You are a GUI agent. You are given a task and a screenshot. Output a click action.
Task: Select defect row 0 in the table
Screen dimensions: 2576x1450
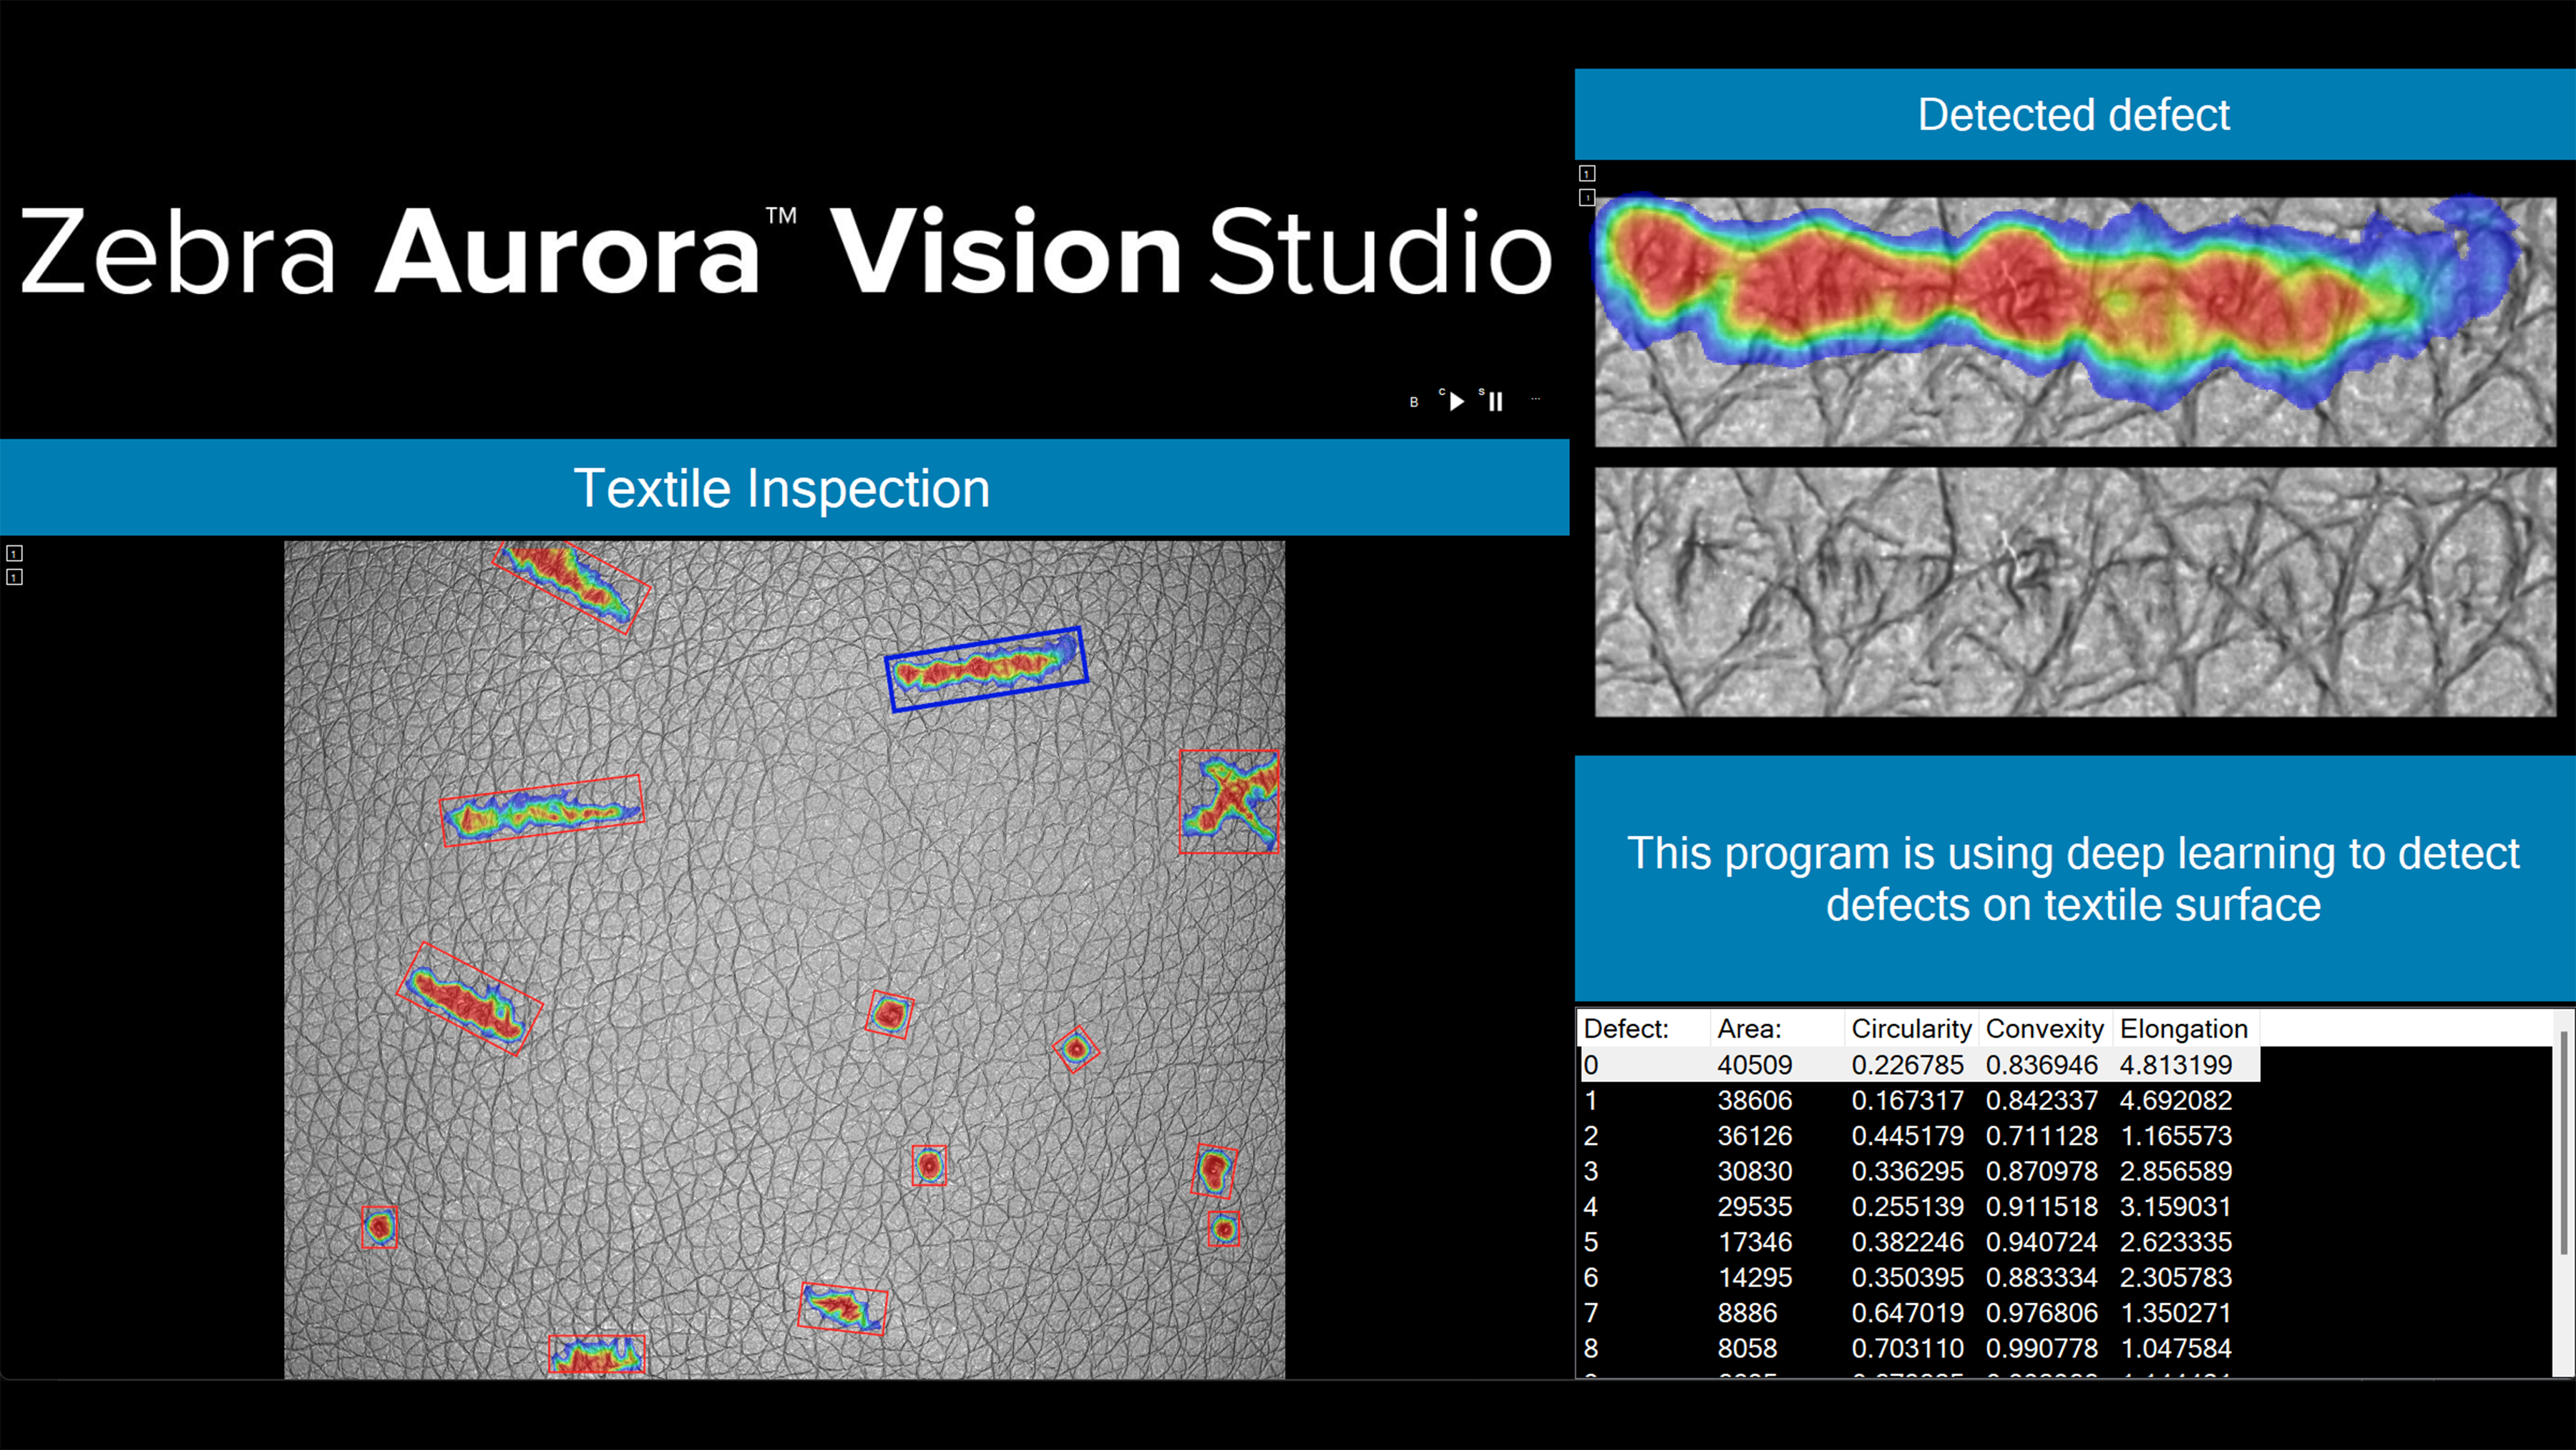(x=1900, y=1065)
